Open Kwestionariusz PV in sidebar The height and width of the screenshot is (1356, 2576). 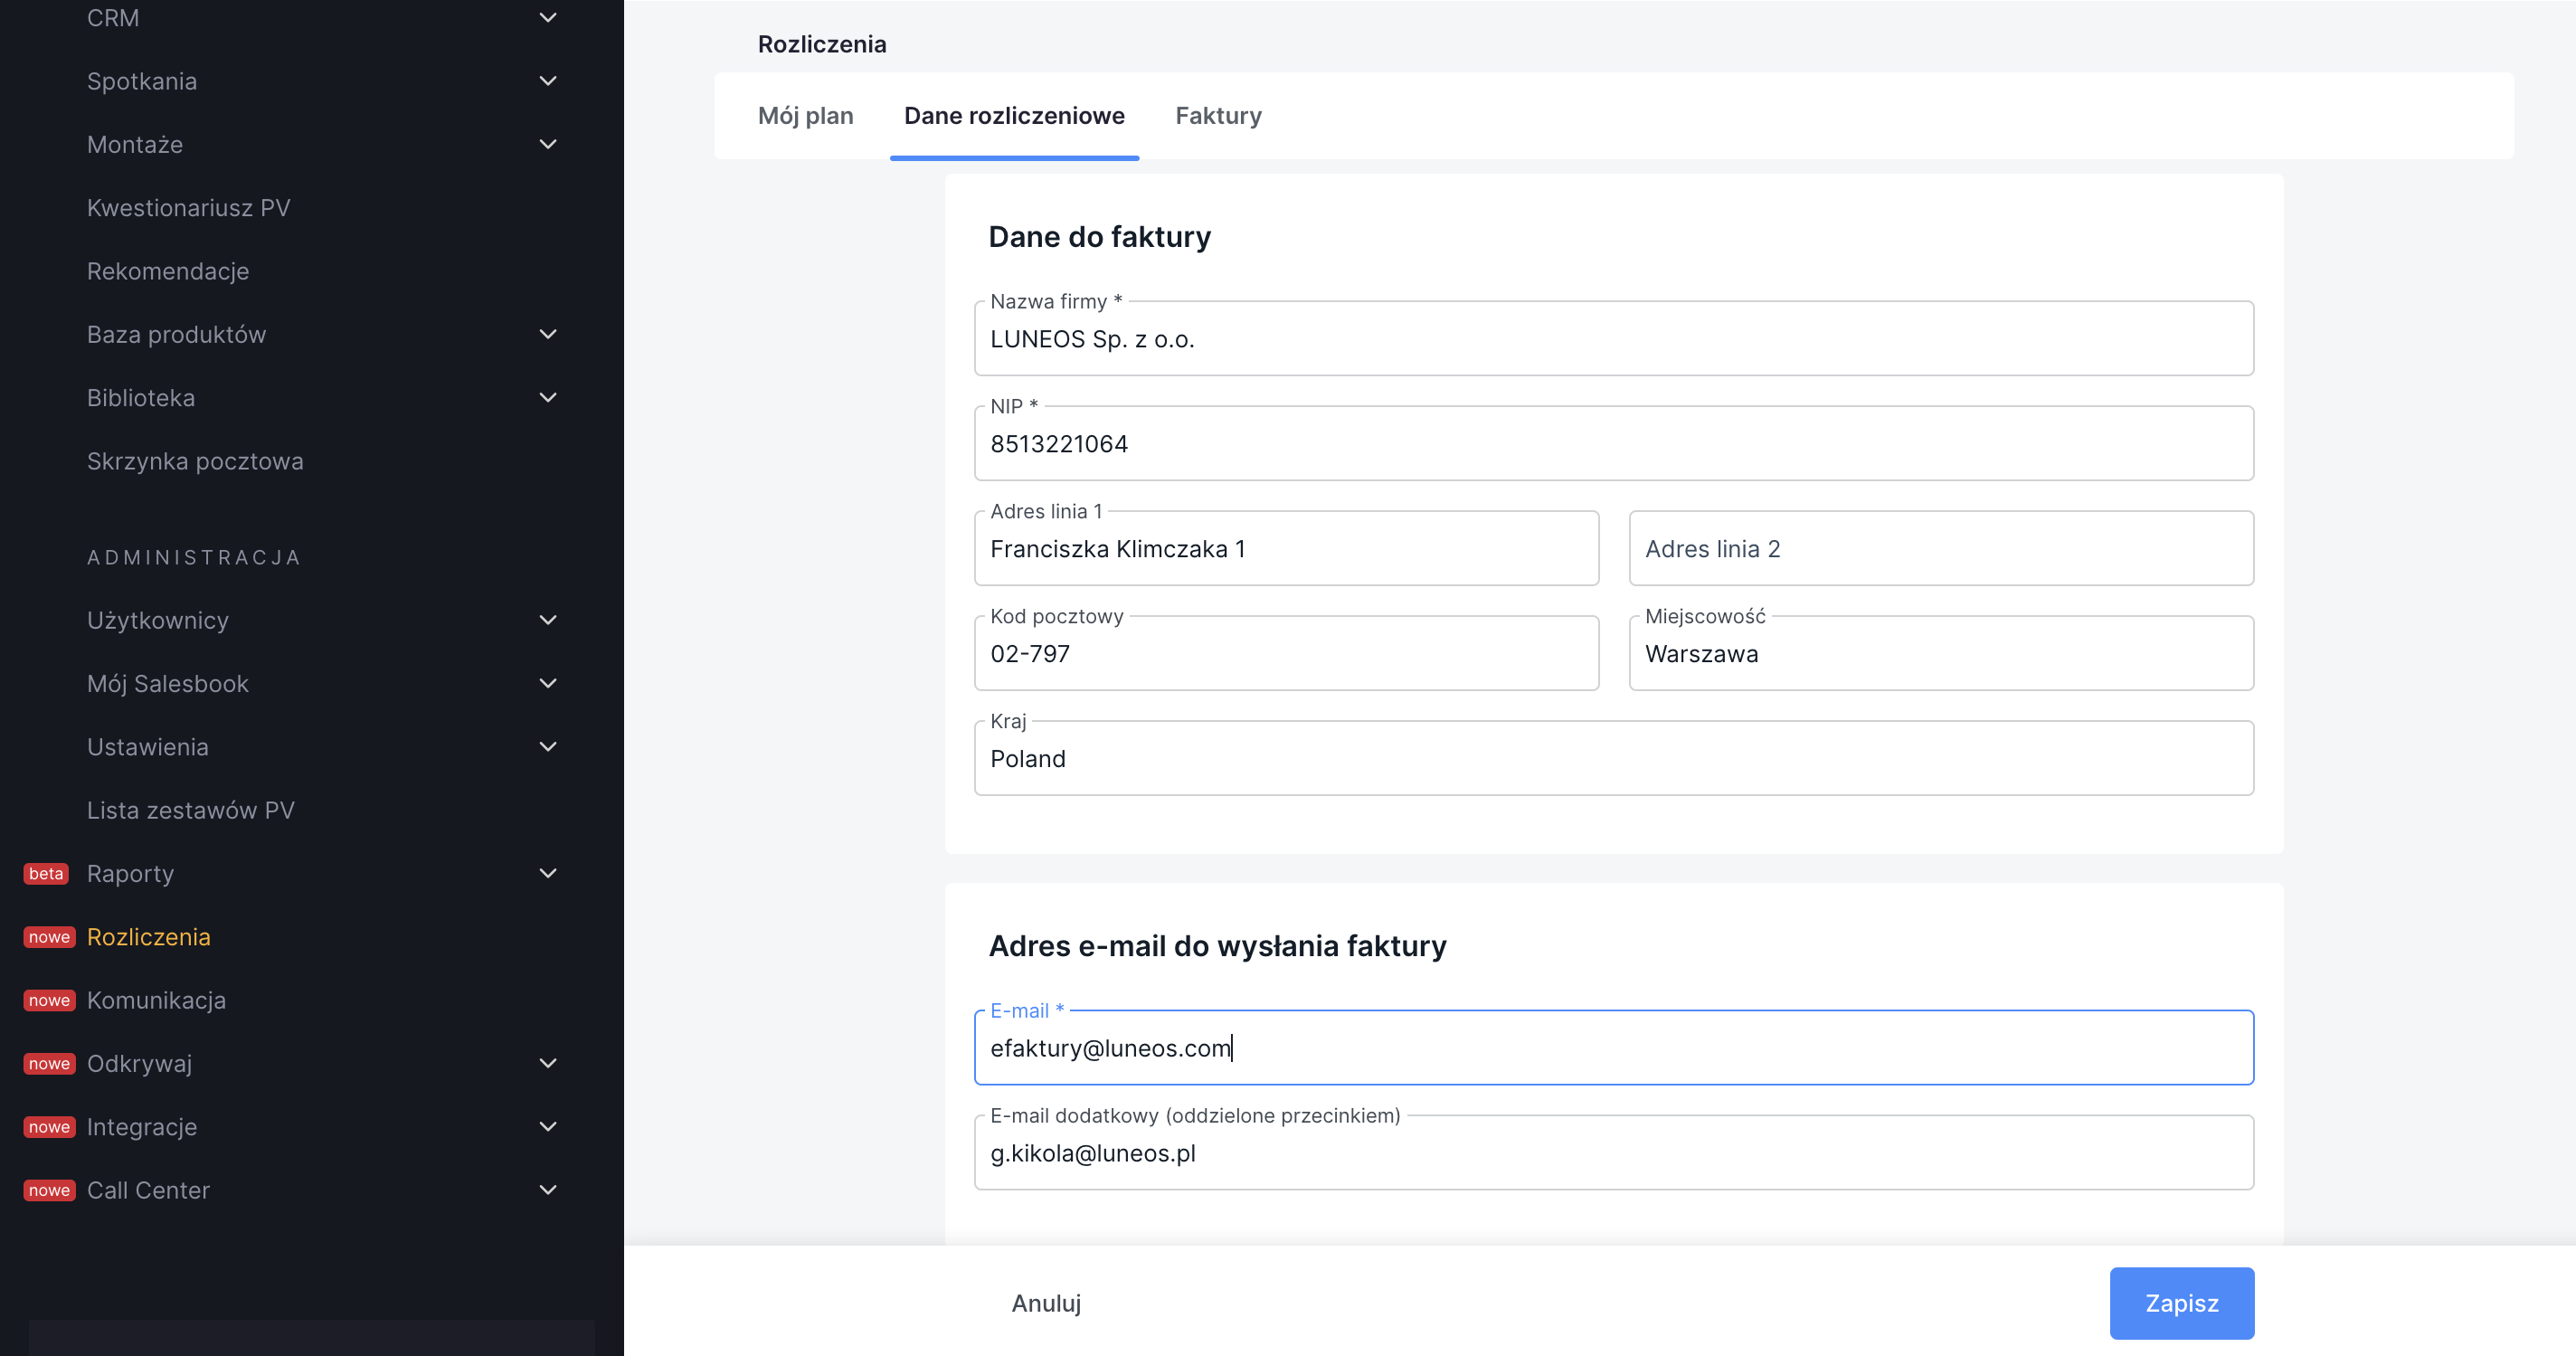(188, 208)
